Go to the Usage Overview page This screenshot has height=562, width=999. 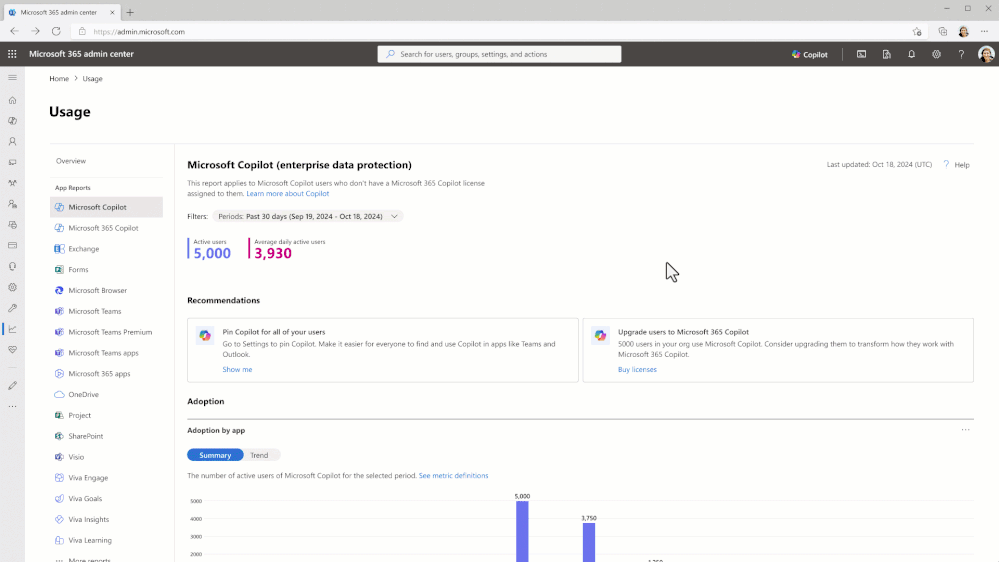[x=71, y=161]
